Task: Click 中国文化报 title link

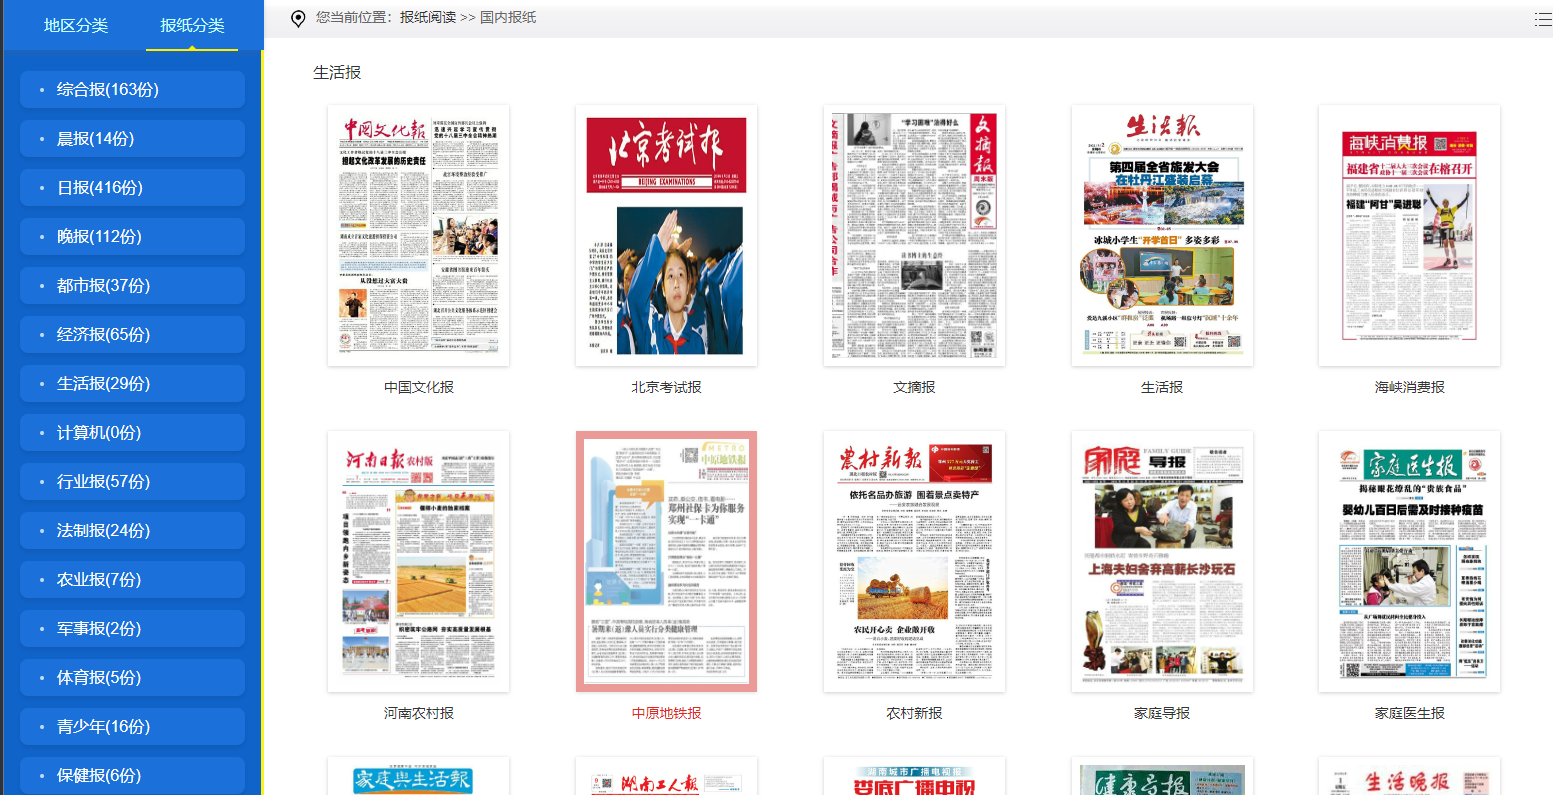Action: click(419, 387)
